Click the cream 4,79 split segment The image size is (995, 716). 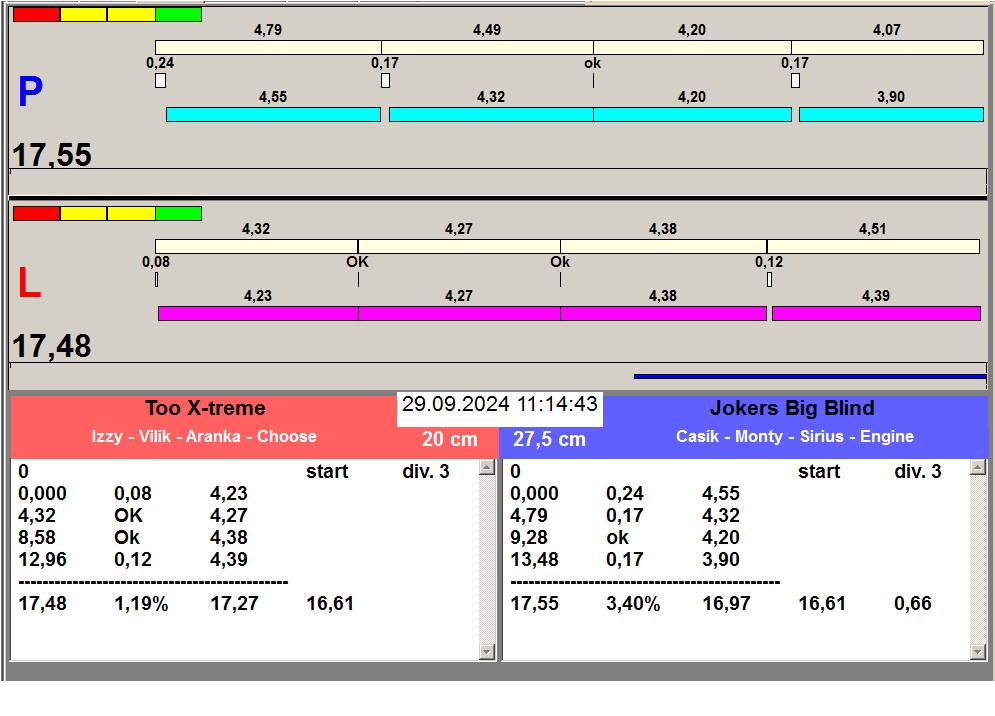coord(268,48)
